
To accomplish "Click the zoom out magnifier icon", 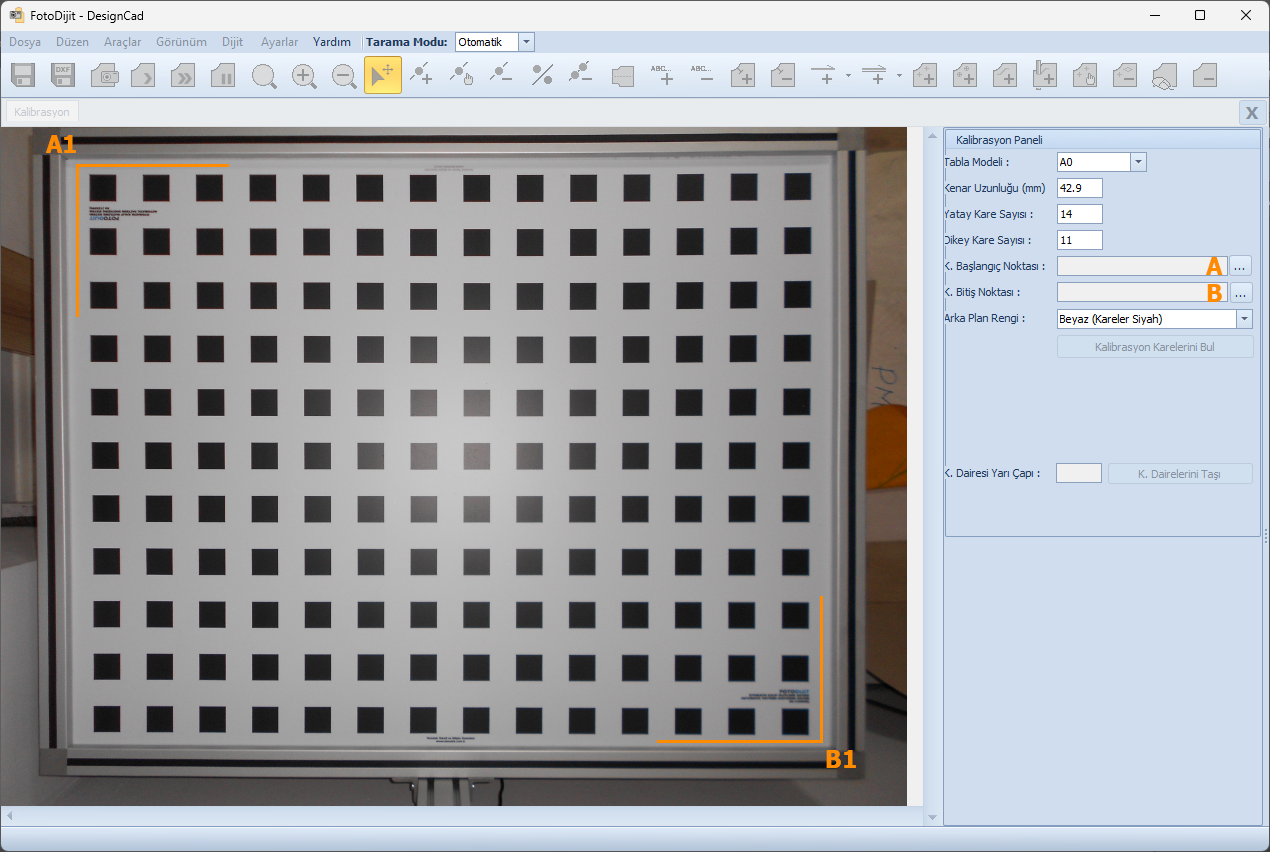I will click(x=344, y=76).
